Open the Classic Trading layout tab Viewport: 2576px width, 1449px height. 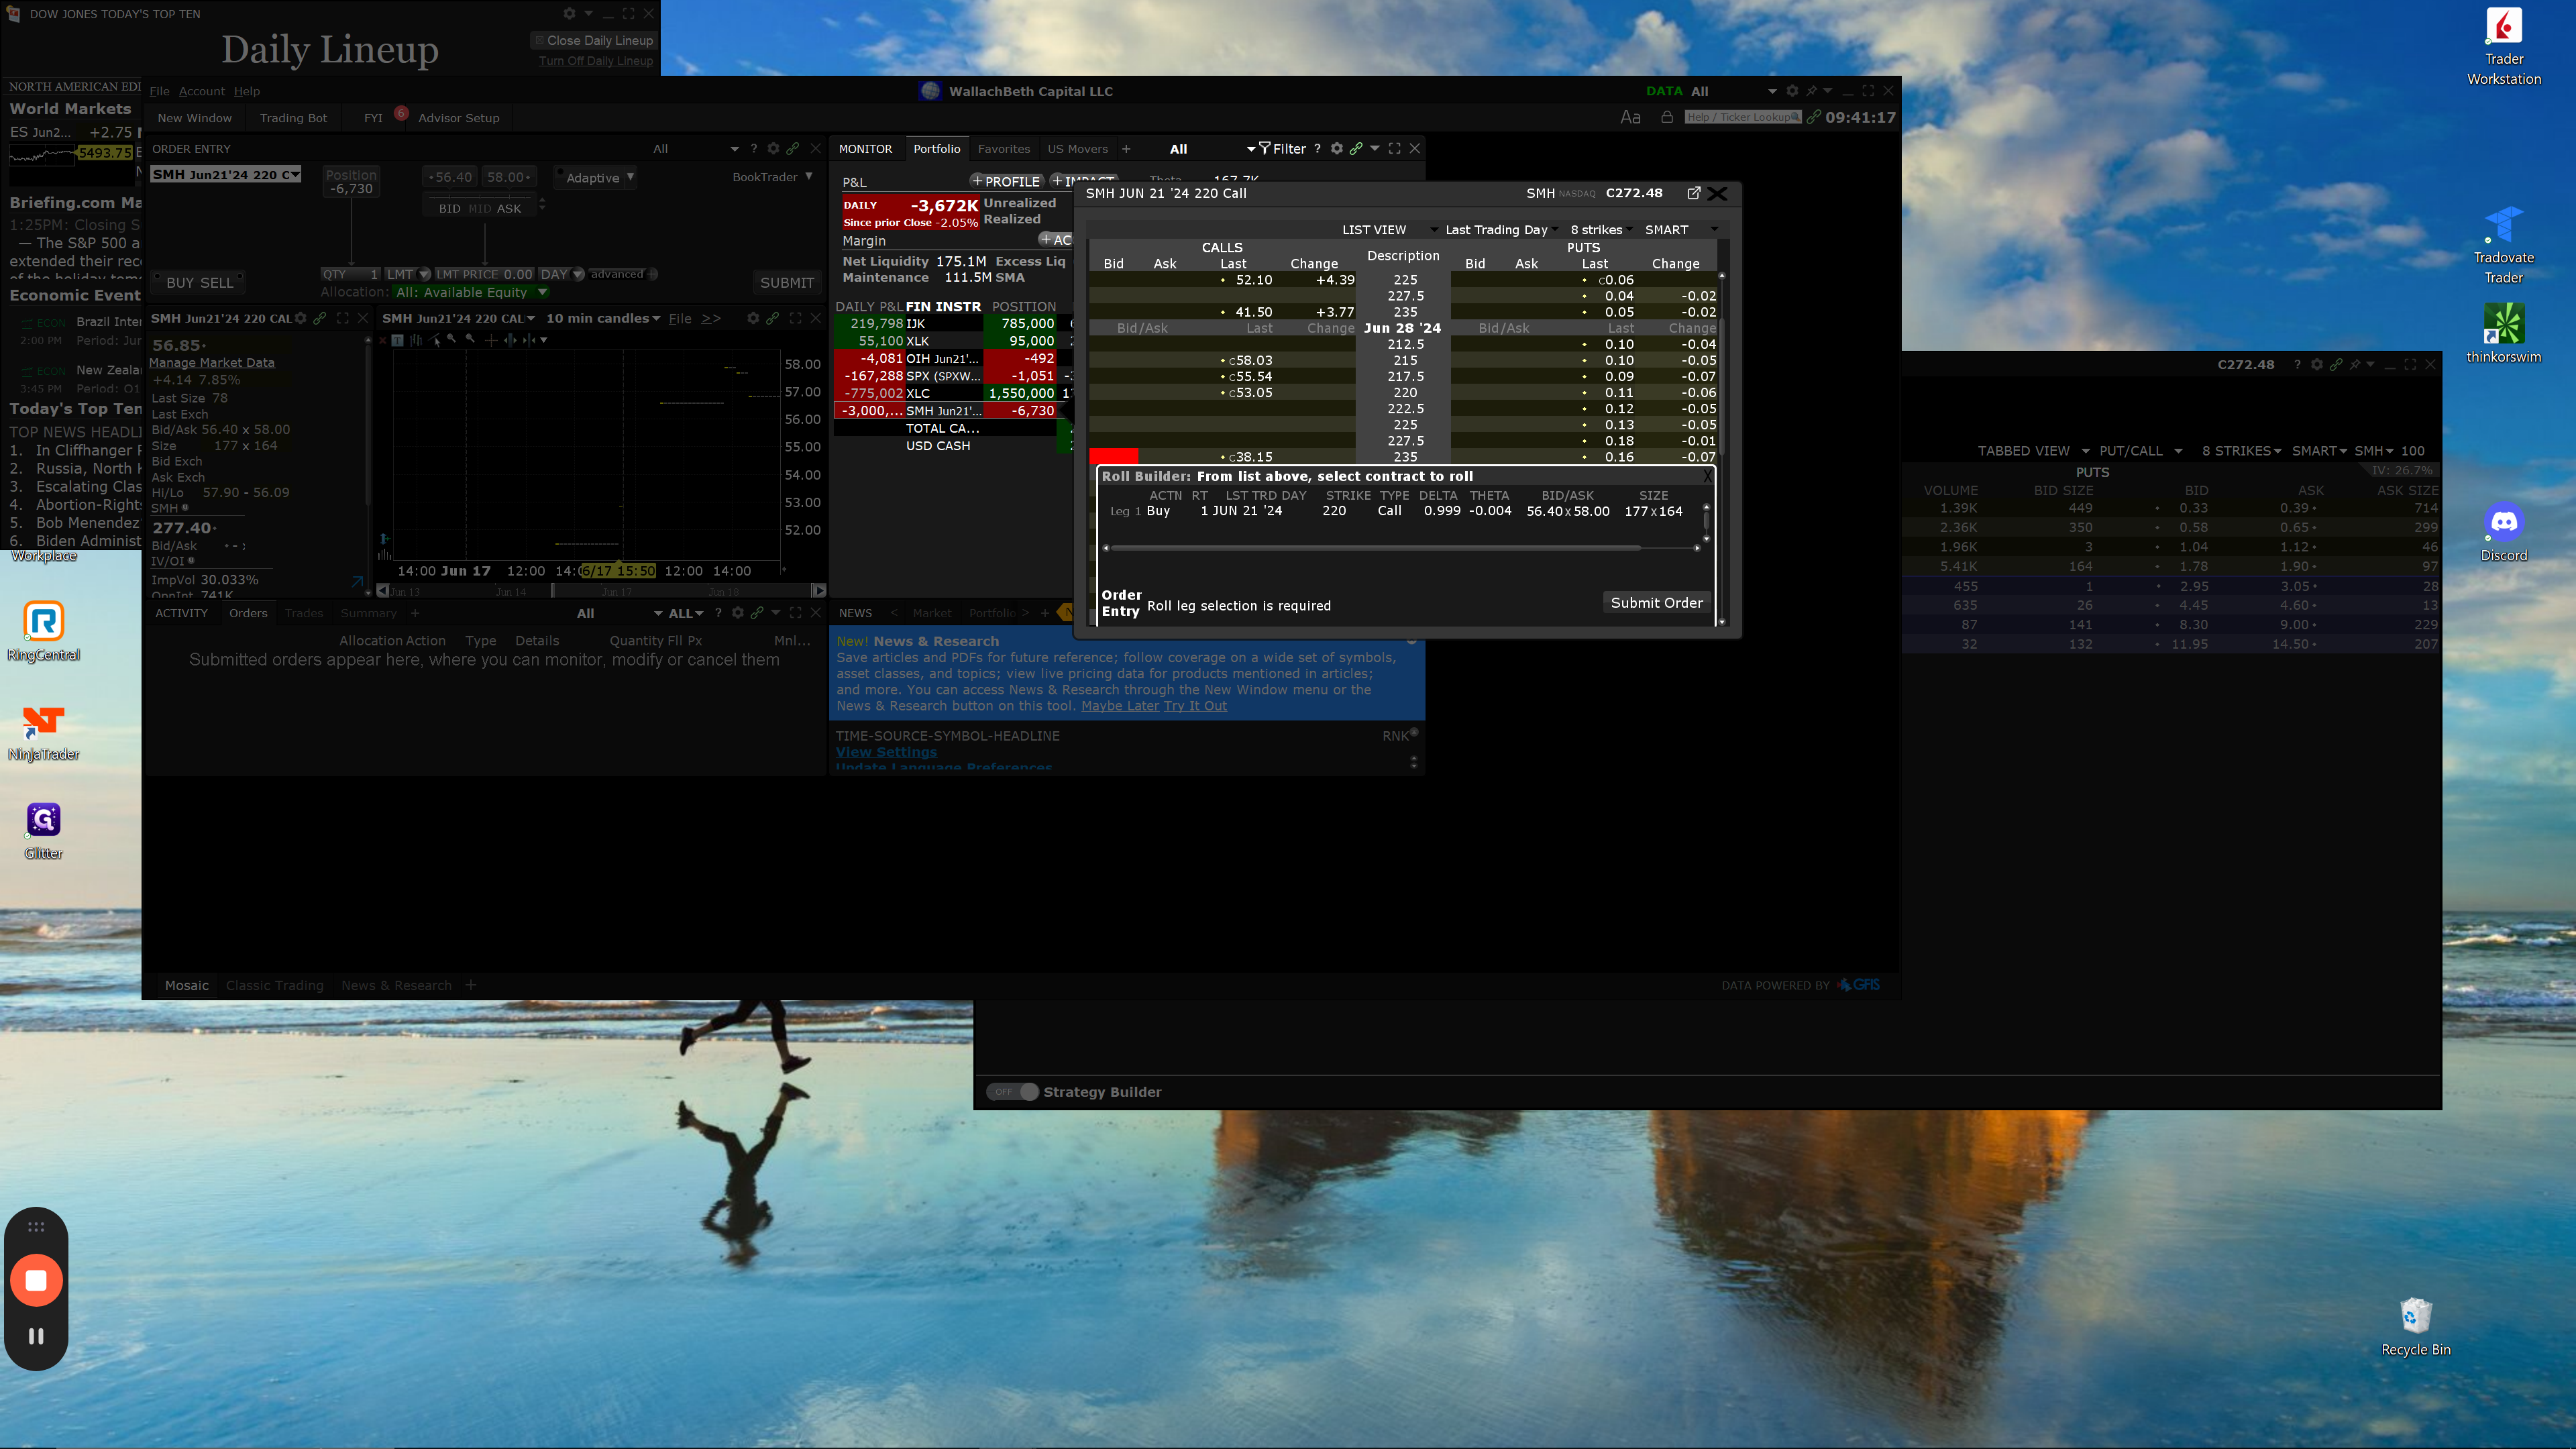(274, 985)
